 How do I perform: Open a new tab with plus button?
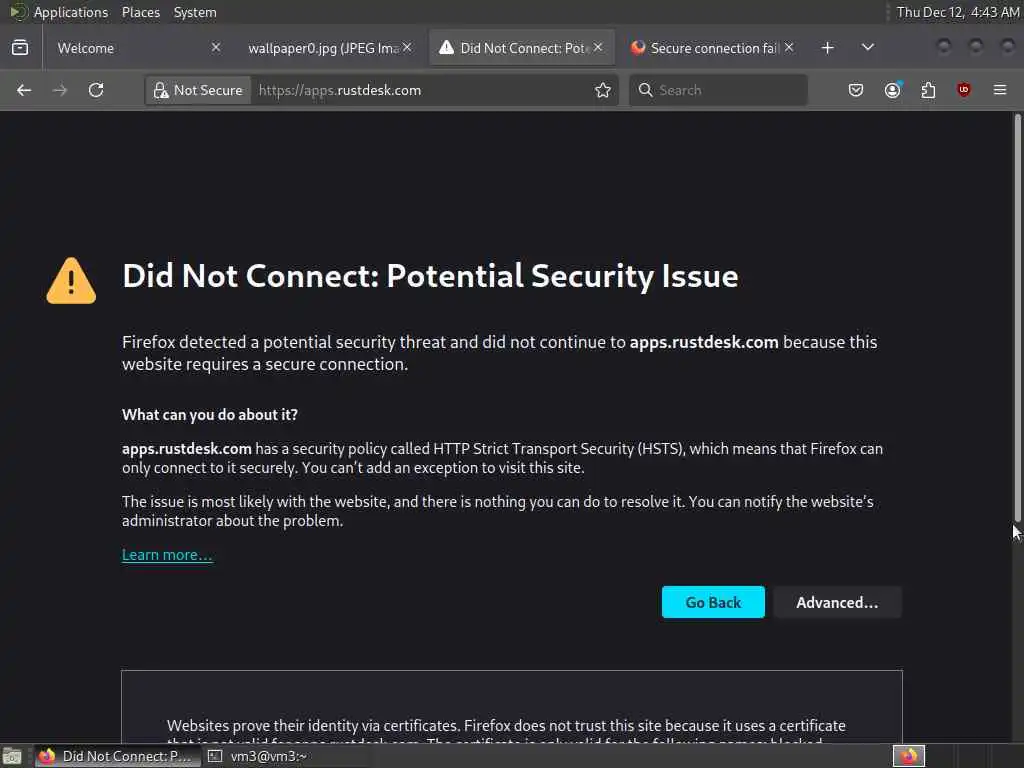coord(827,48)
